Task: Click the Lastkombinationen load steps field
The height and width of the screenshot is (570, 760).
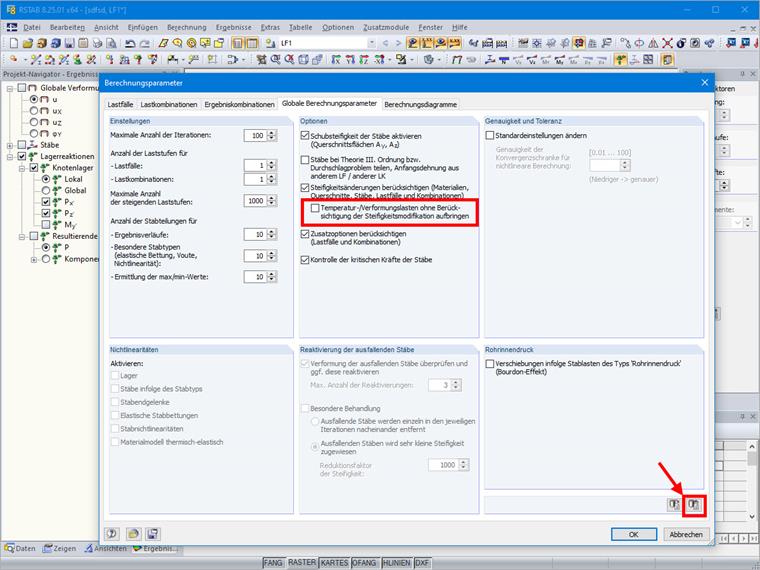Action: tap(255, 179)
